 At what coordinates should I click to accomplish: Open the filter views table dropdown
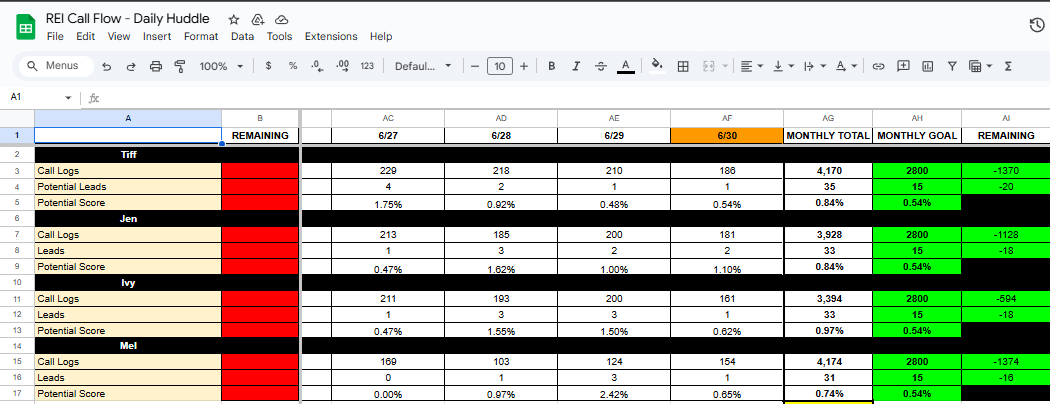click(980, 66)
